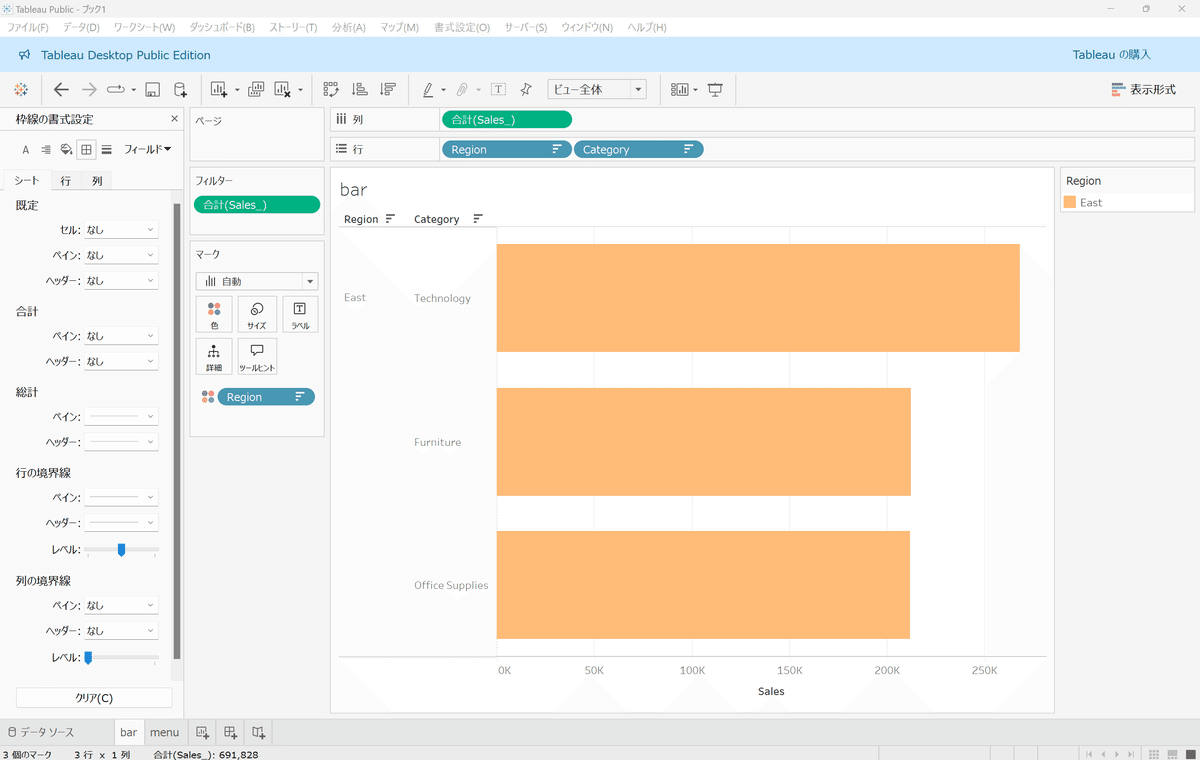Click the new story tab icon
The width and height of the screenshot is (1200, 760).
point(258,732)
